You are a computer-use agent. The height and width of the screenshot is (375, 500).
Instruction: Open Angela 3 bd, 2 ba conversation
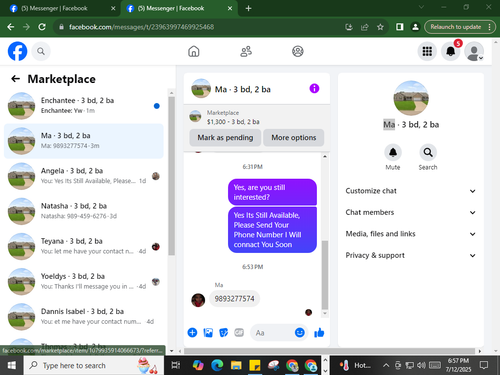tap(84, 176)
